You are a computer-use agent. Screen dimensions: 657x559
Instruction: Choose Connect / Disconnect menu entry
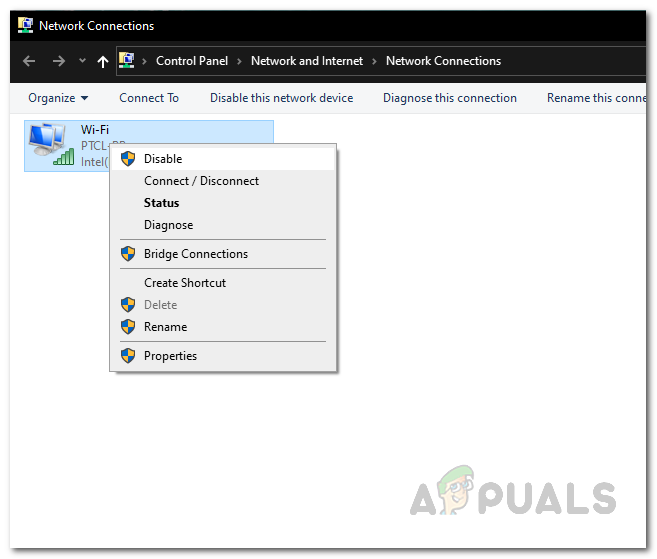[x=223, y=181]
